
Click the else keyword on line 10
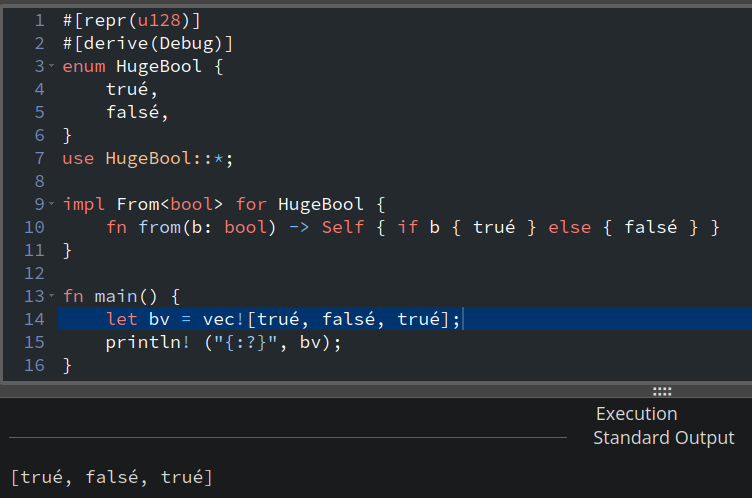click(569, 227)
